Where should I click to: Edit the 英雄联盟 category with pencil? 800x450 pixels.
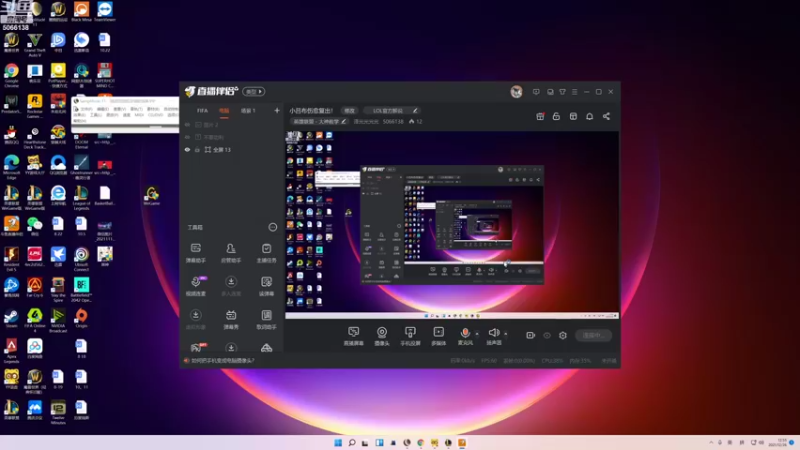coord(344,121)
